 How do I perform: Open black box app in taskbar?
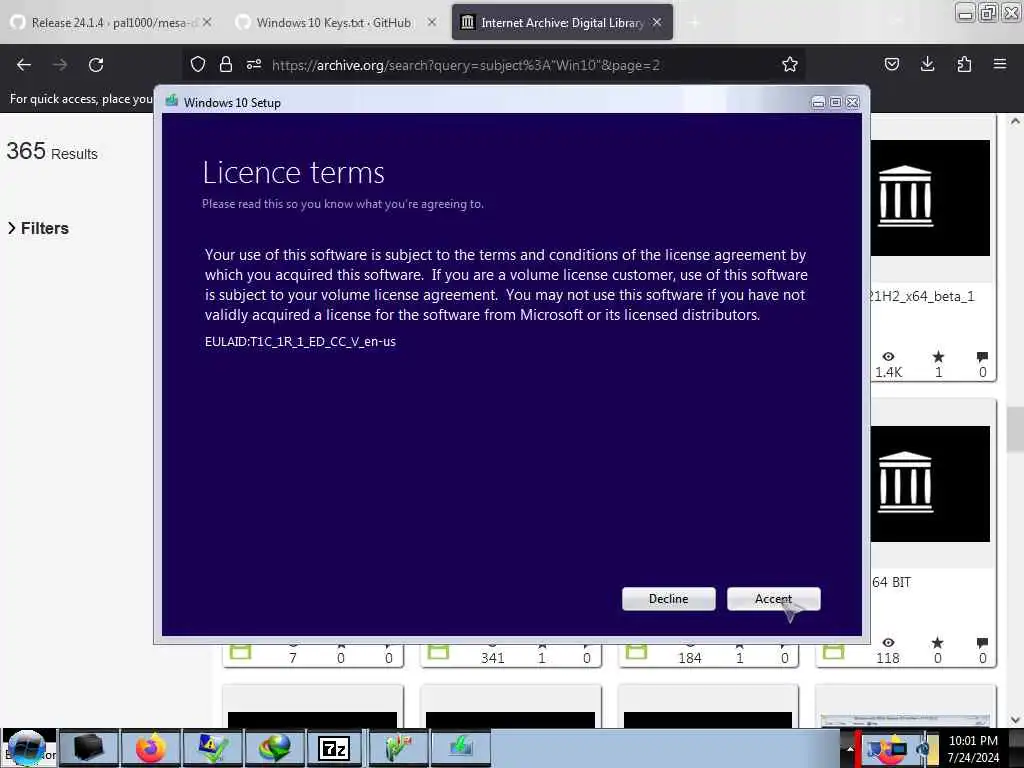[x=89, y=748]
